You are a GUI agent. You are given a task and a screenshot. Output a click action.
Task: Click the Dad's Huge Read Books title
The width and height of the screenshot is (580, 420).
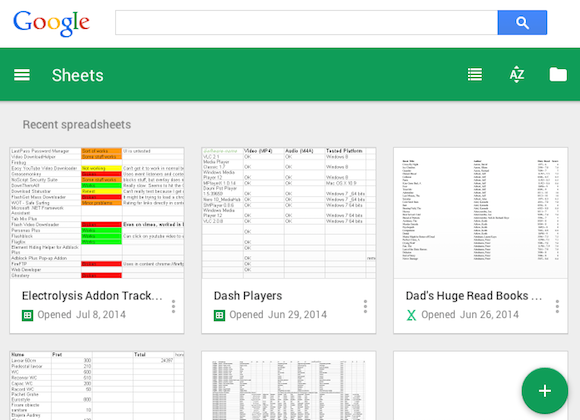pos(474,296)
